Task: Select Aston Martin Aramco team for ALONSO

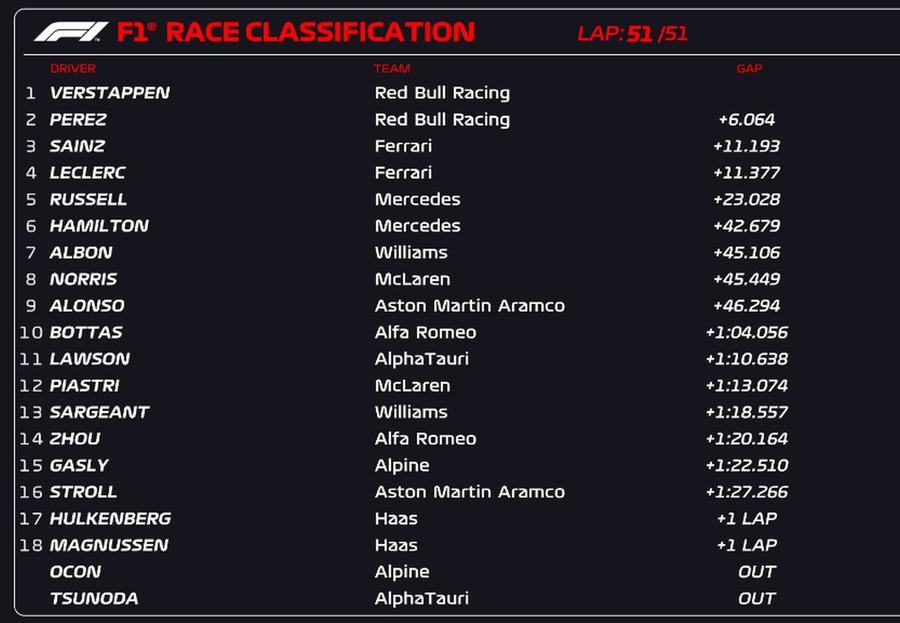Action: tap(470, 305)
